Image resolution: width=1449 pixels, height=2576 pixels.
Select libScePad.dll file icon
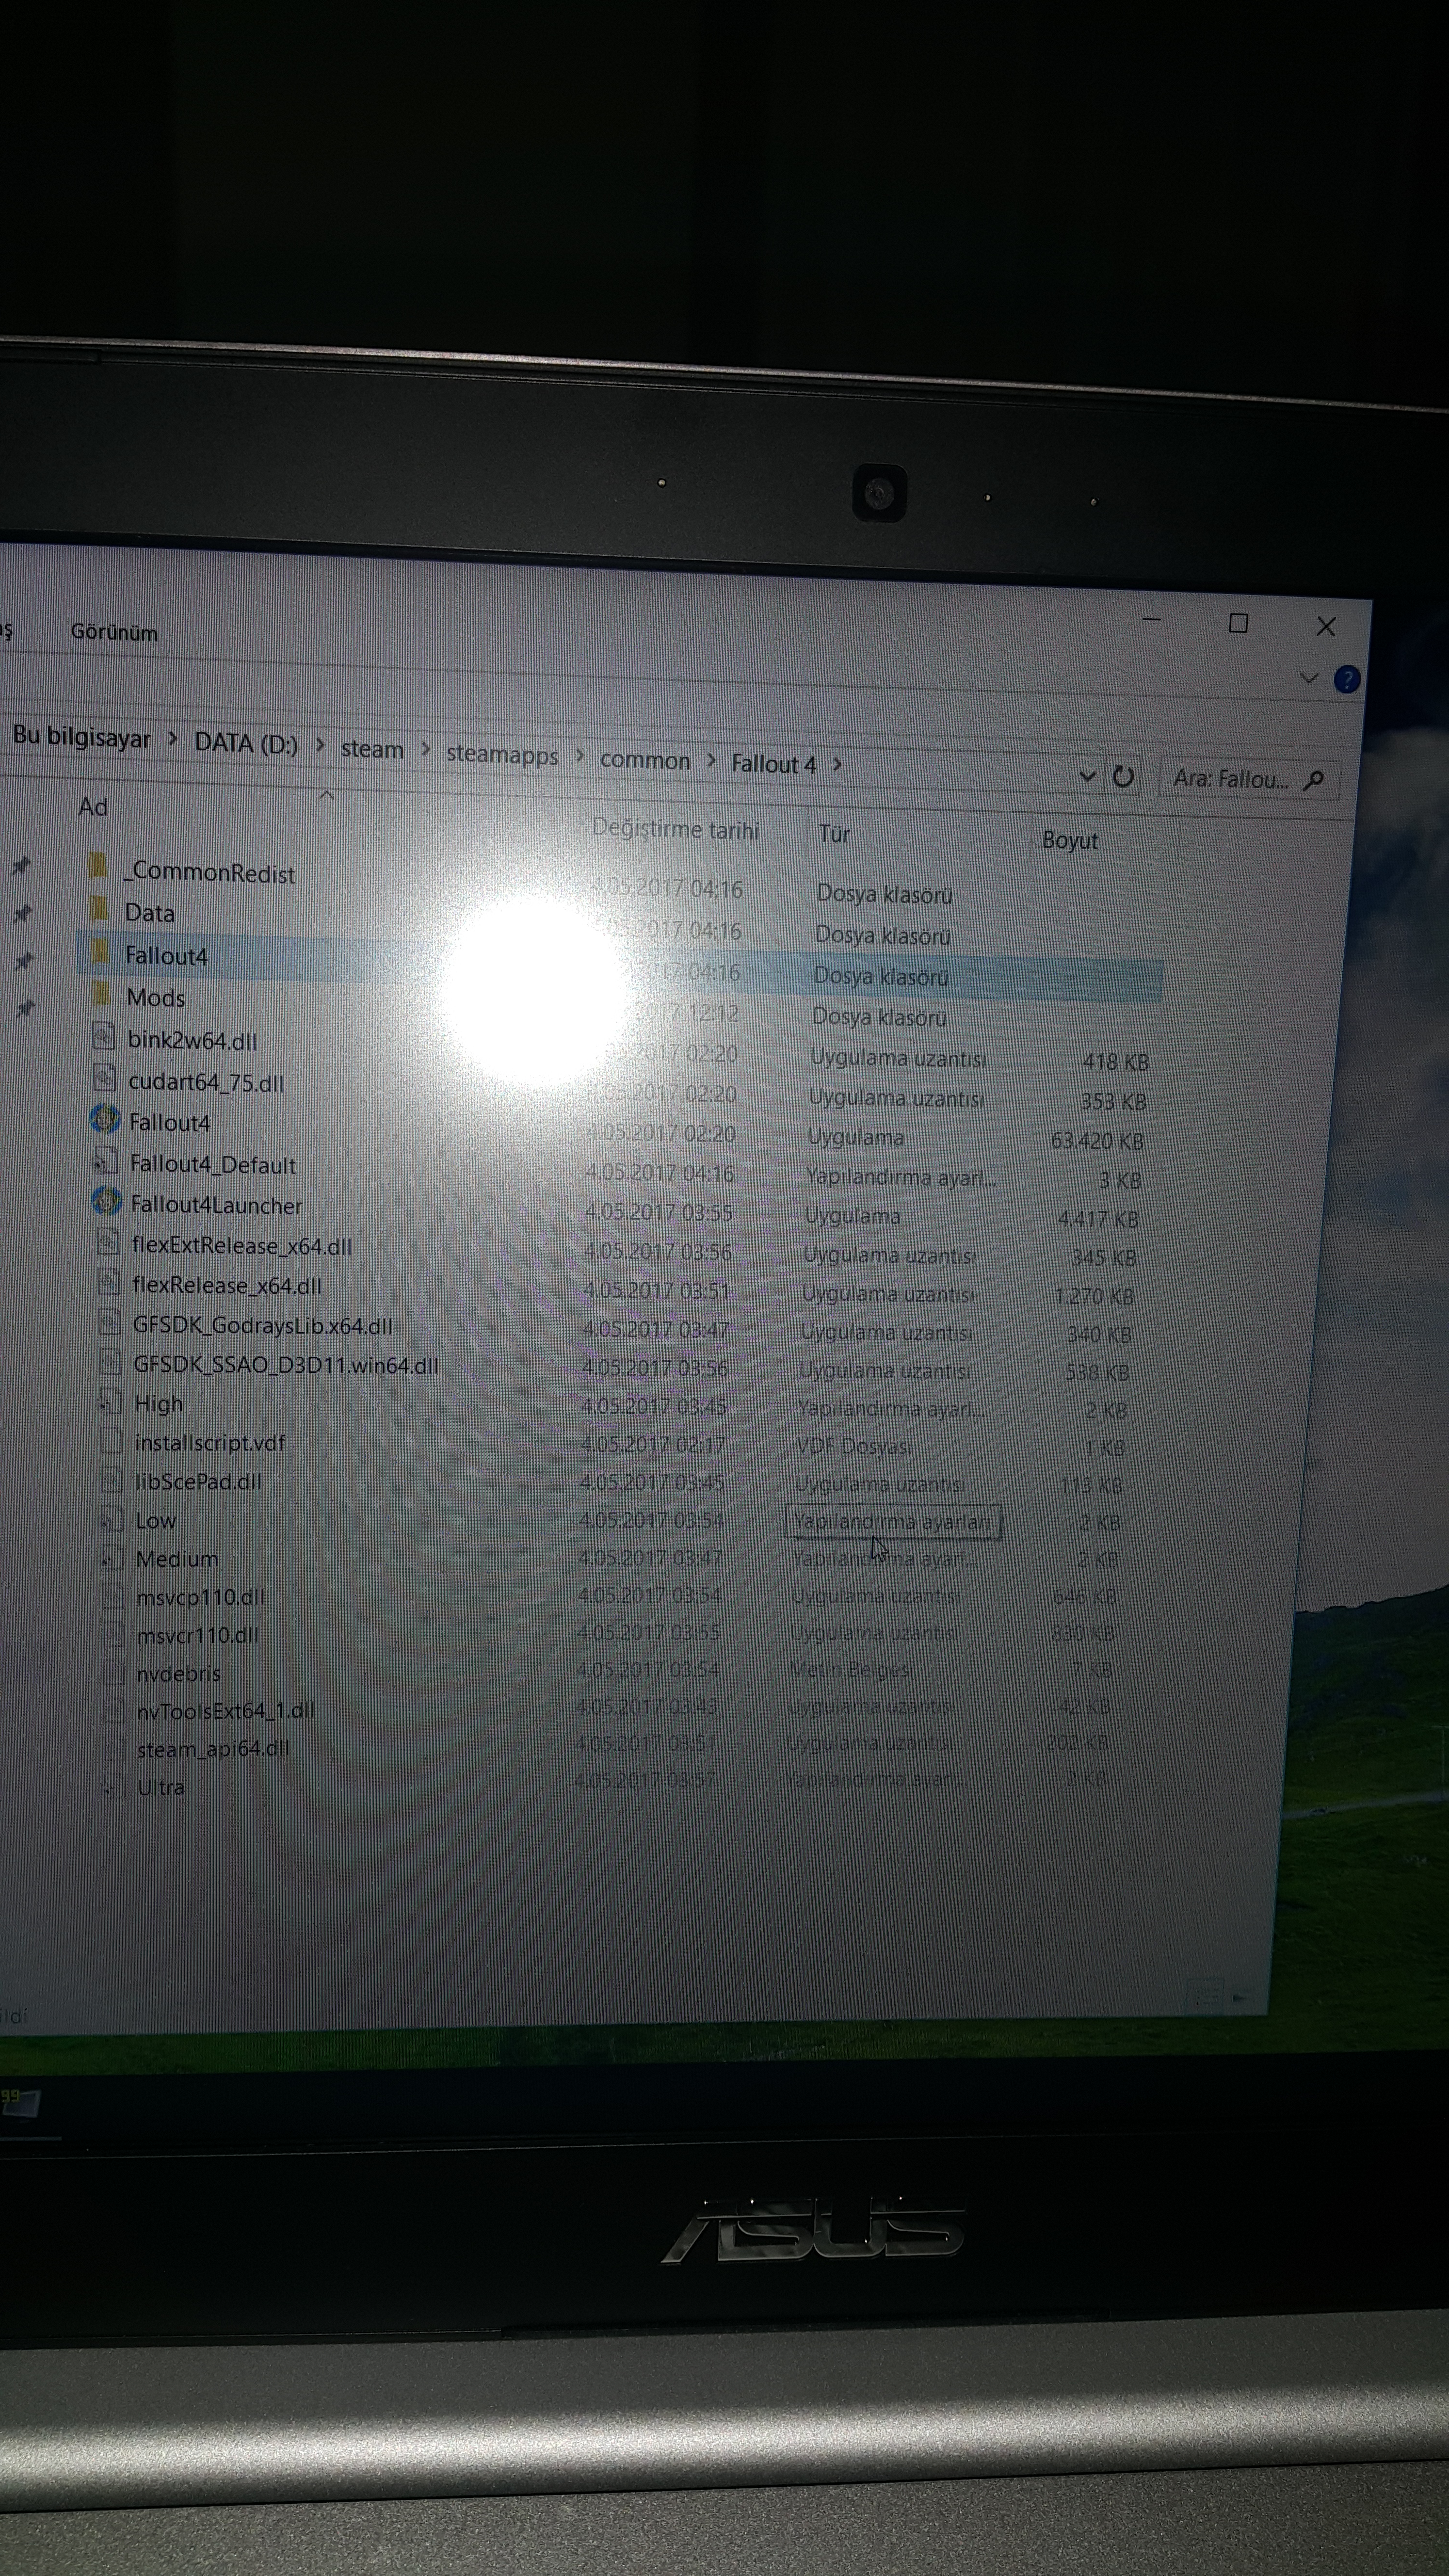(x=112, y=1480)
